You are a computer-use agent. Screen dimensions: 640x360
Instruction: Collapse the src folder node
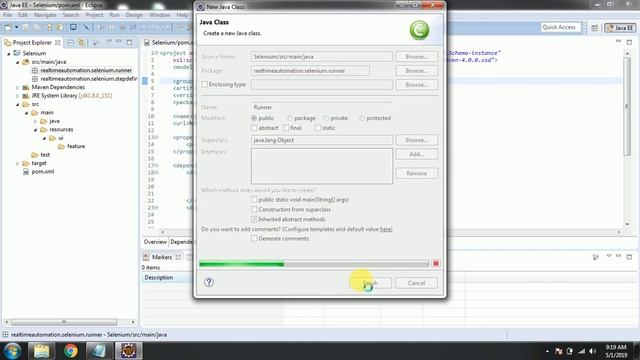[x=18, y=104]
